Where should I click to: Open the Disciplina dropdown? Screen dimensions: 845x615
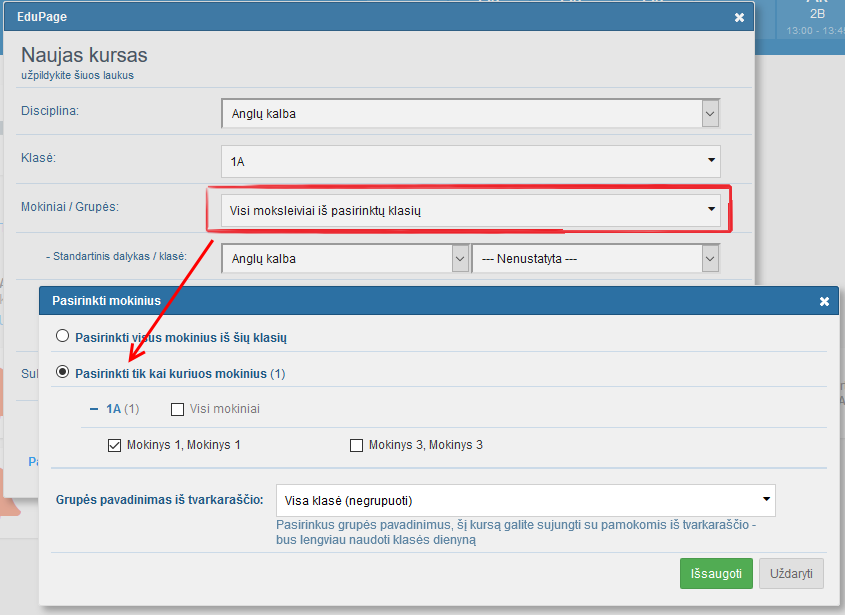[470, 114]
